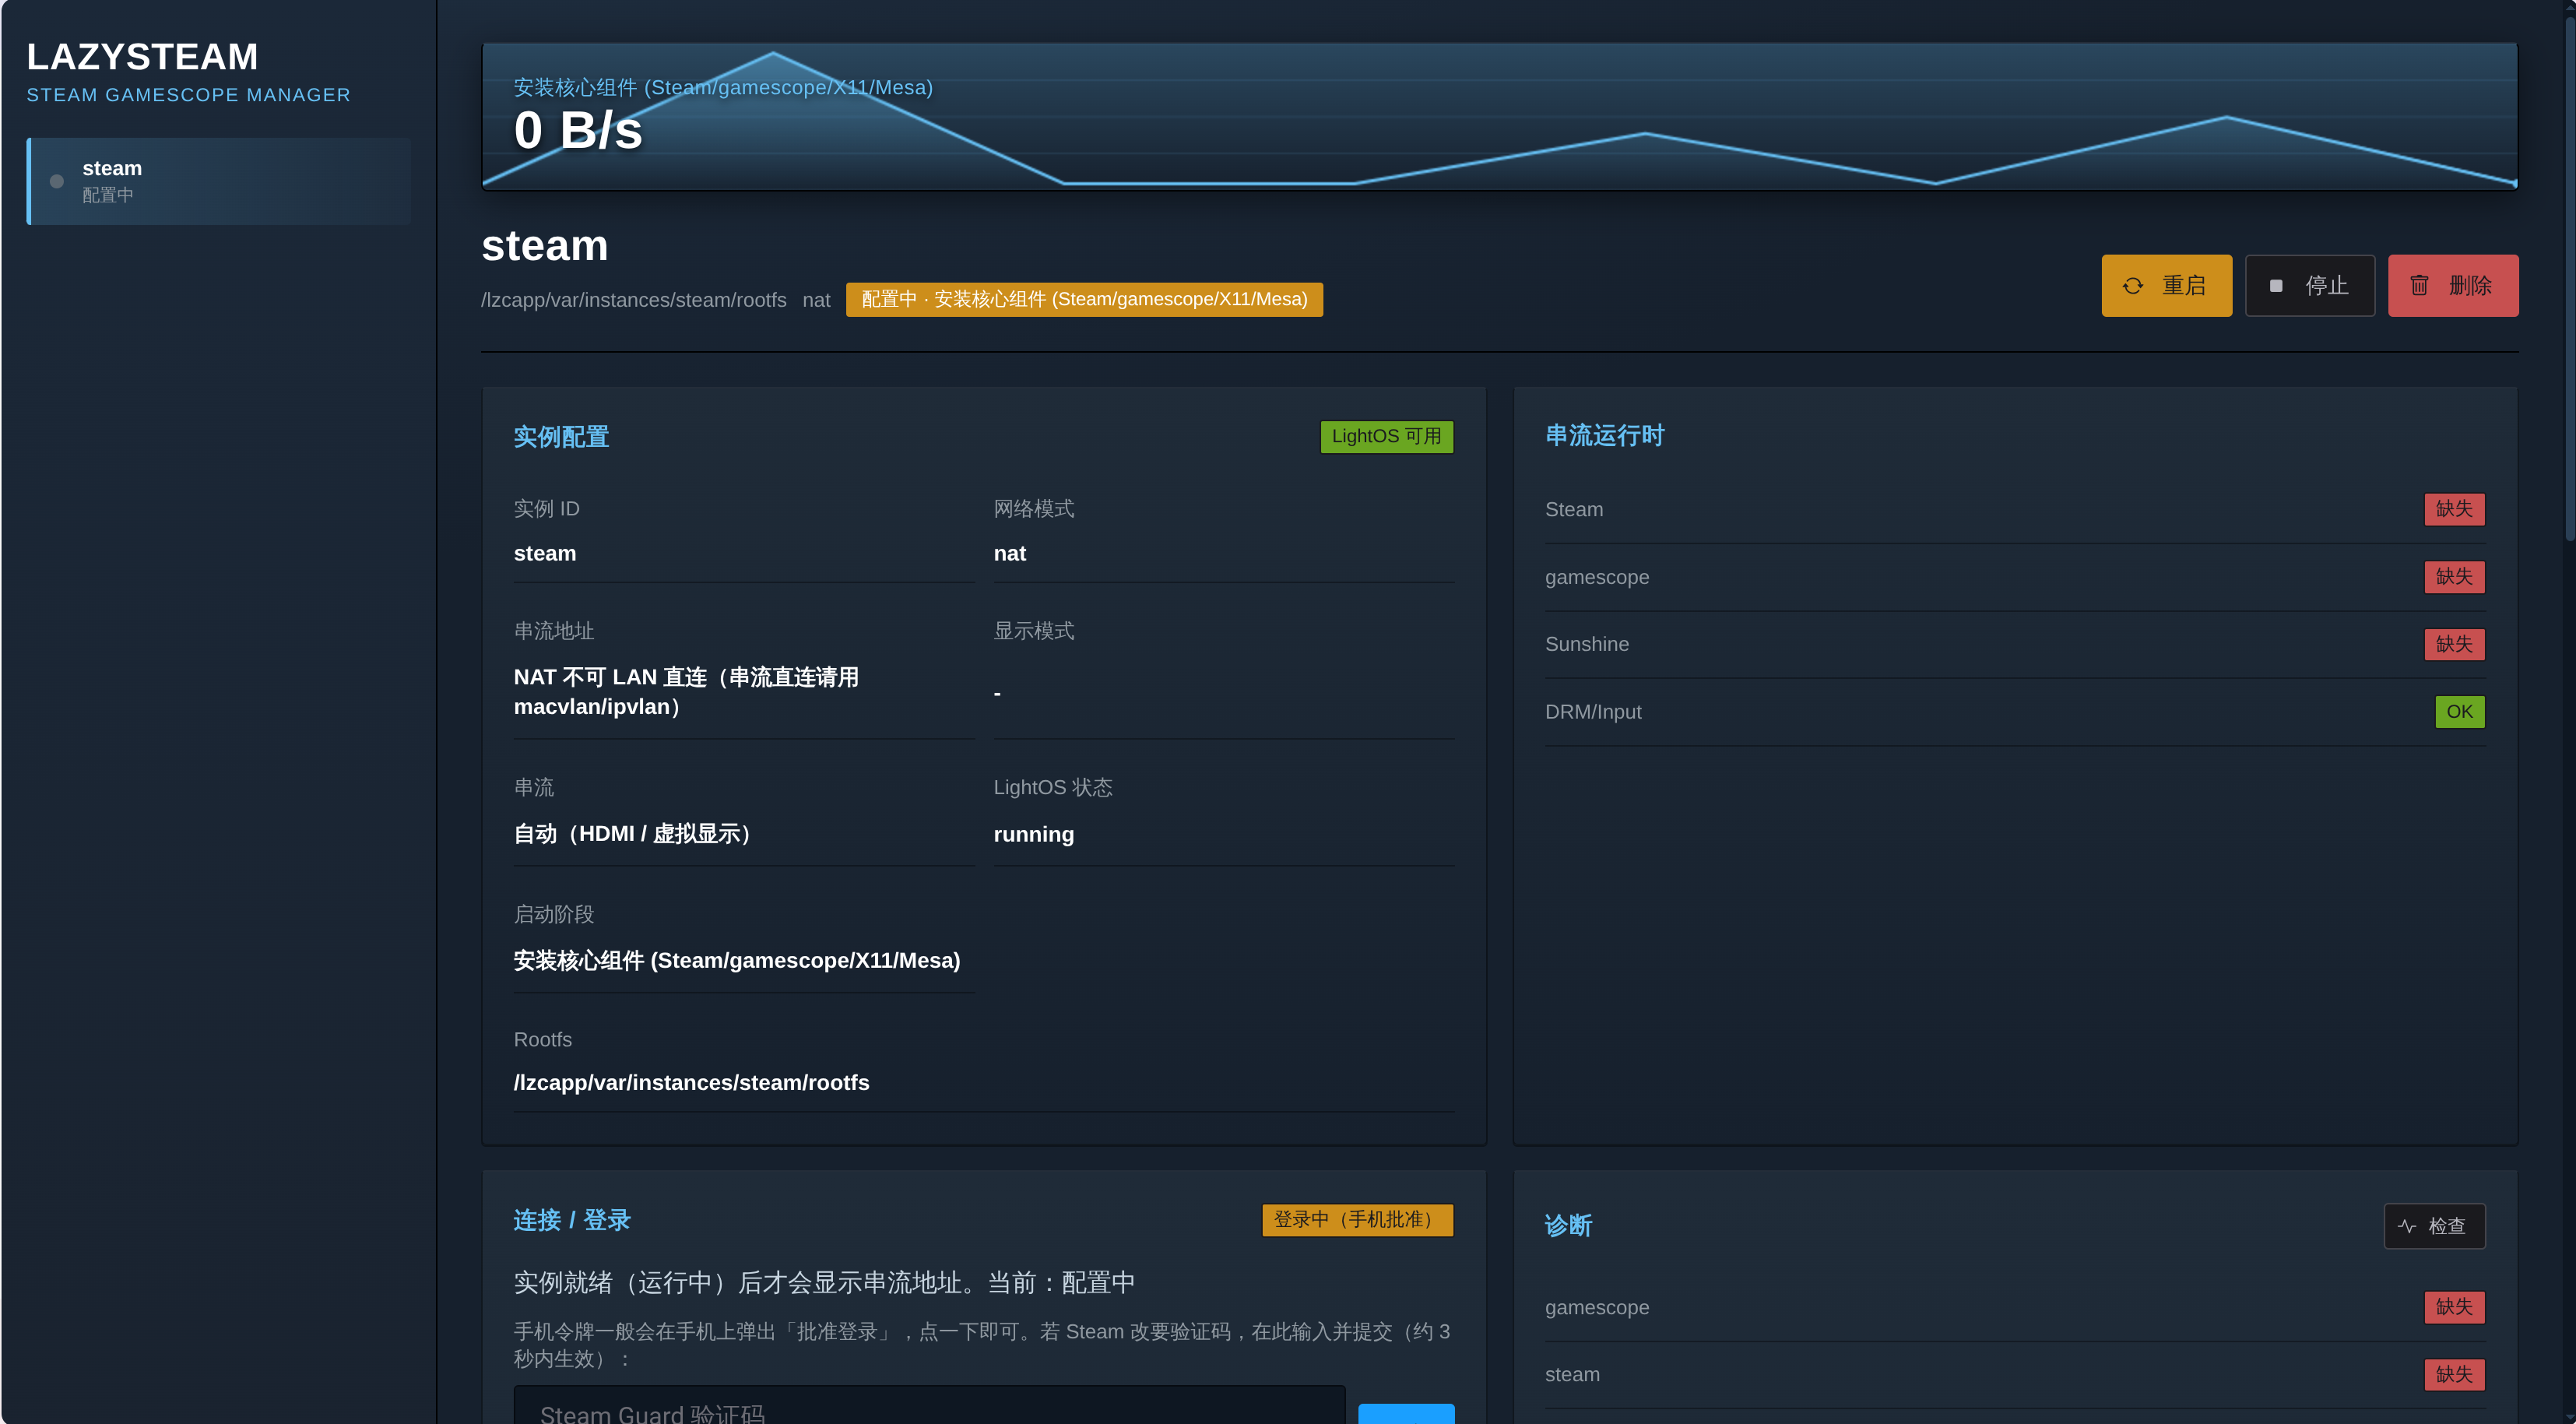Click the 缺失 badge on gamescope runtime row
This screenshot has width=2576, height=1424.
click(x=2454, y=577)
